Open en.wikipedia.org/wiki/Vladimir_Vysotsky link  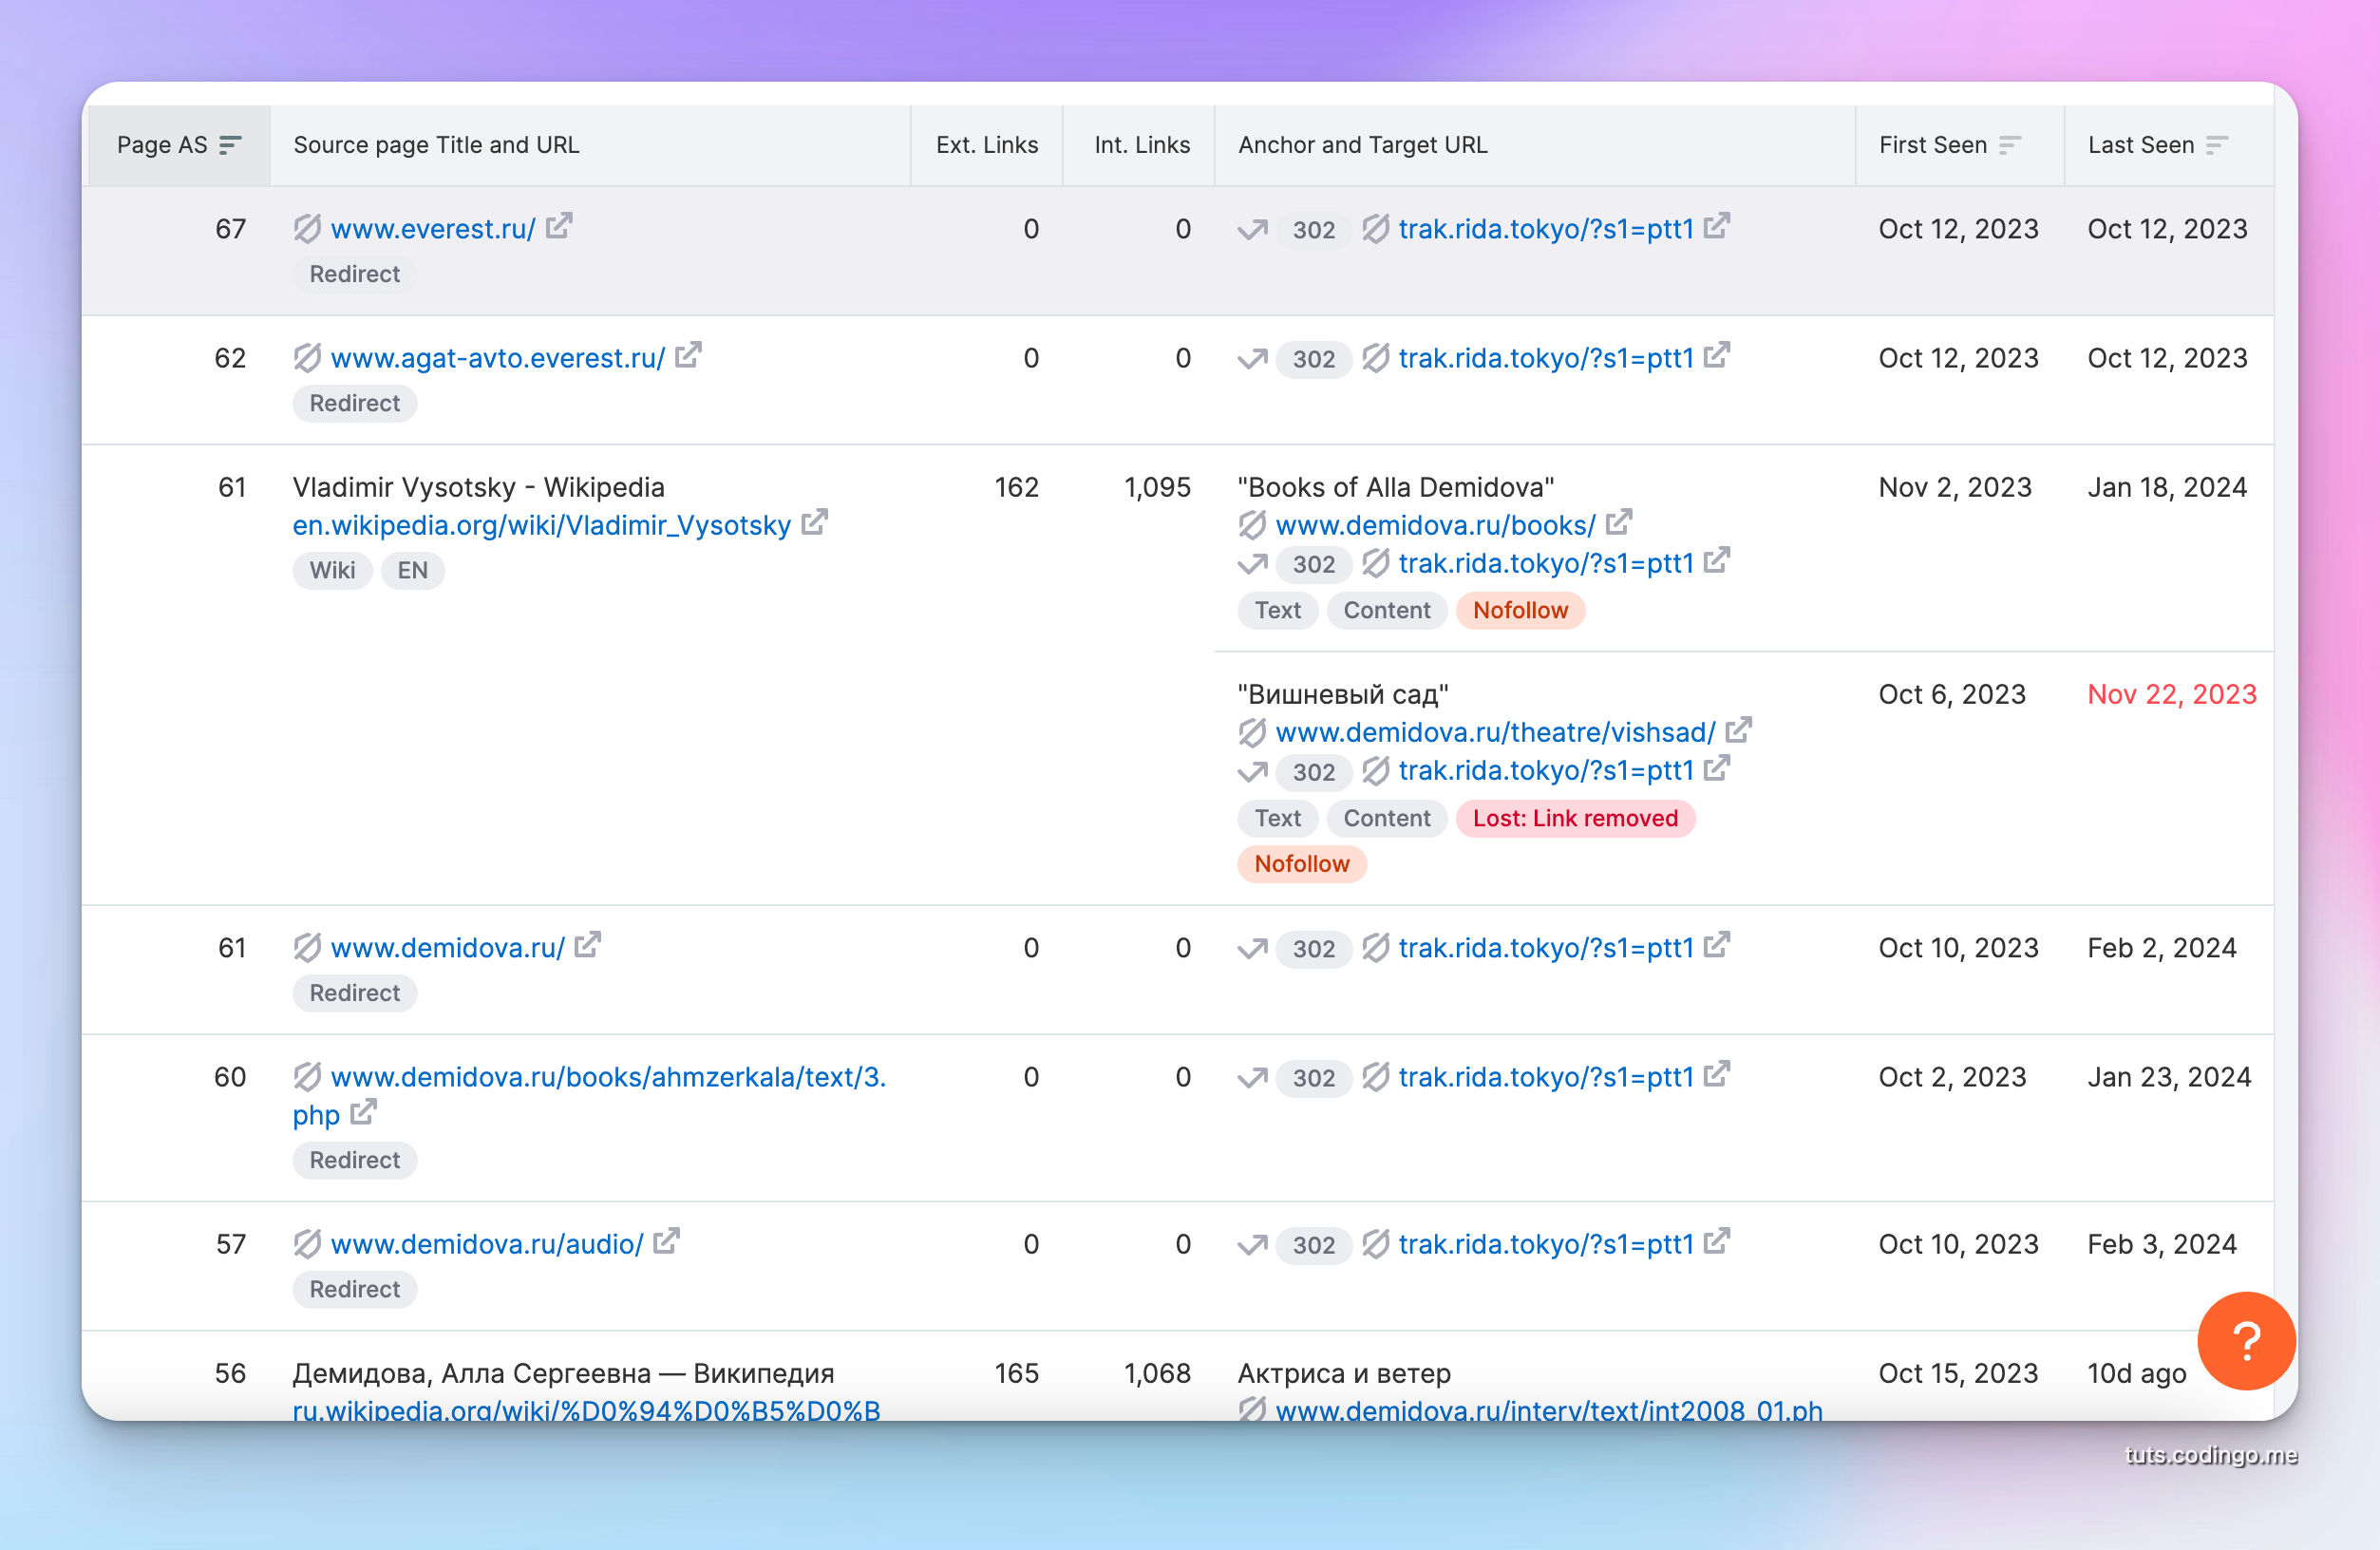click(542, 525)
